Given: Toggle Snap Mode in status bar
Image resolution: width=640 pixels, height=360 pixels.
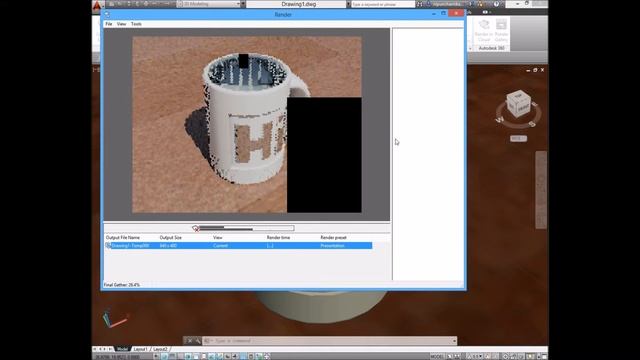Looking at the screenshot, I should 164,356.
